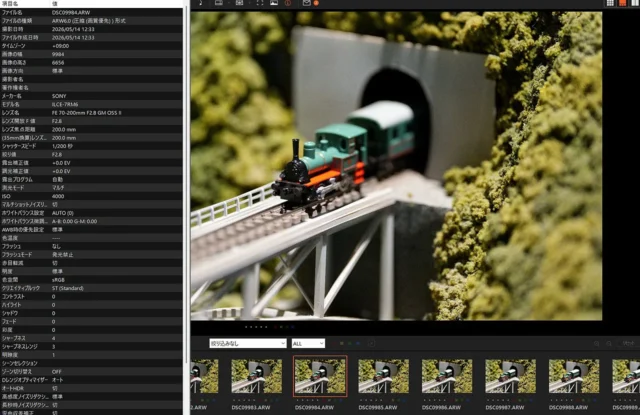Switch to grid thumbnail view icon
This screenshot has width=640, height=415.
pos(610,3)
